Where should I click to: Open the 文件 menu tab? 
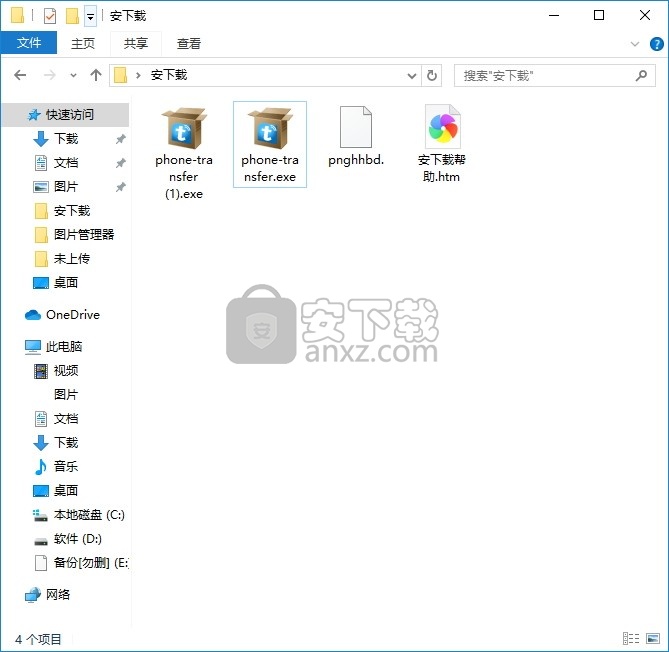click(29, 43)
